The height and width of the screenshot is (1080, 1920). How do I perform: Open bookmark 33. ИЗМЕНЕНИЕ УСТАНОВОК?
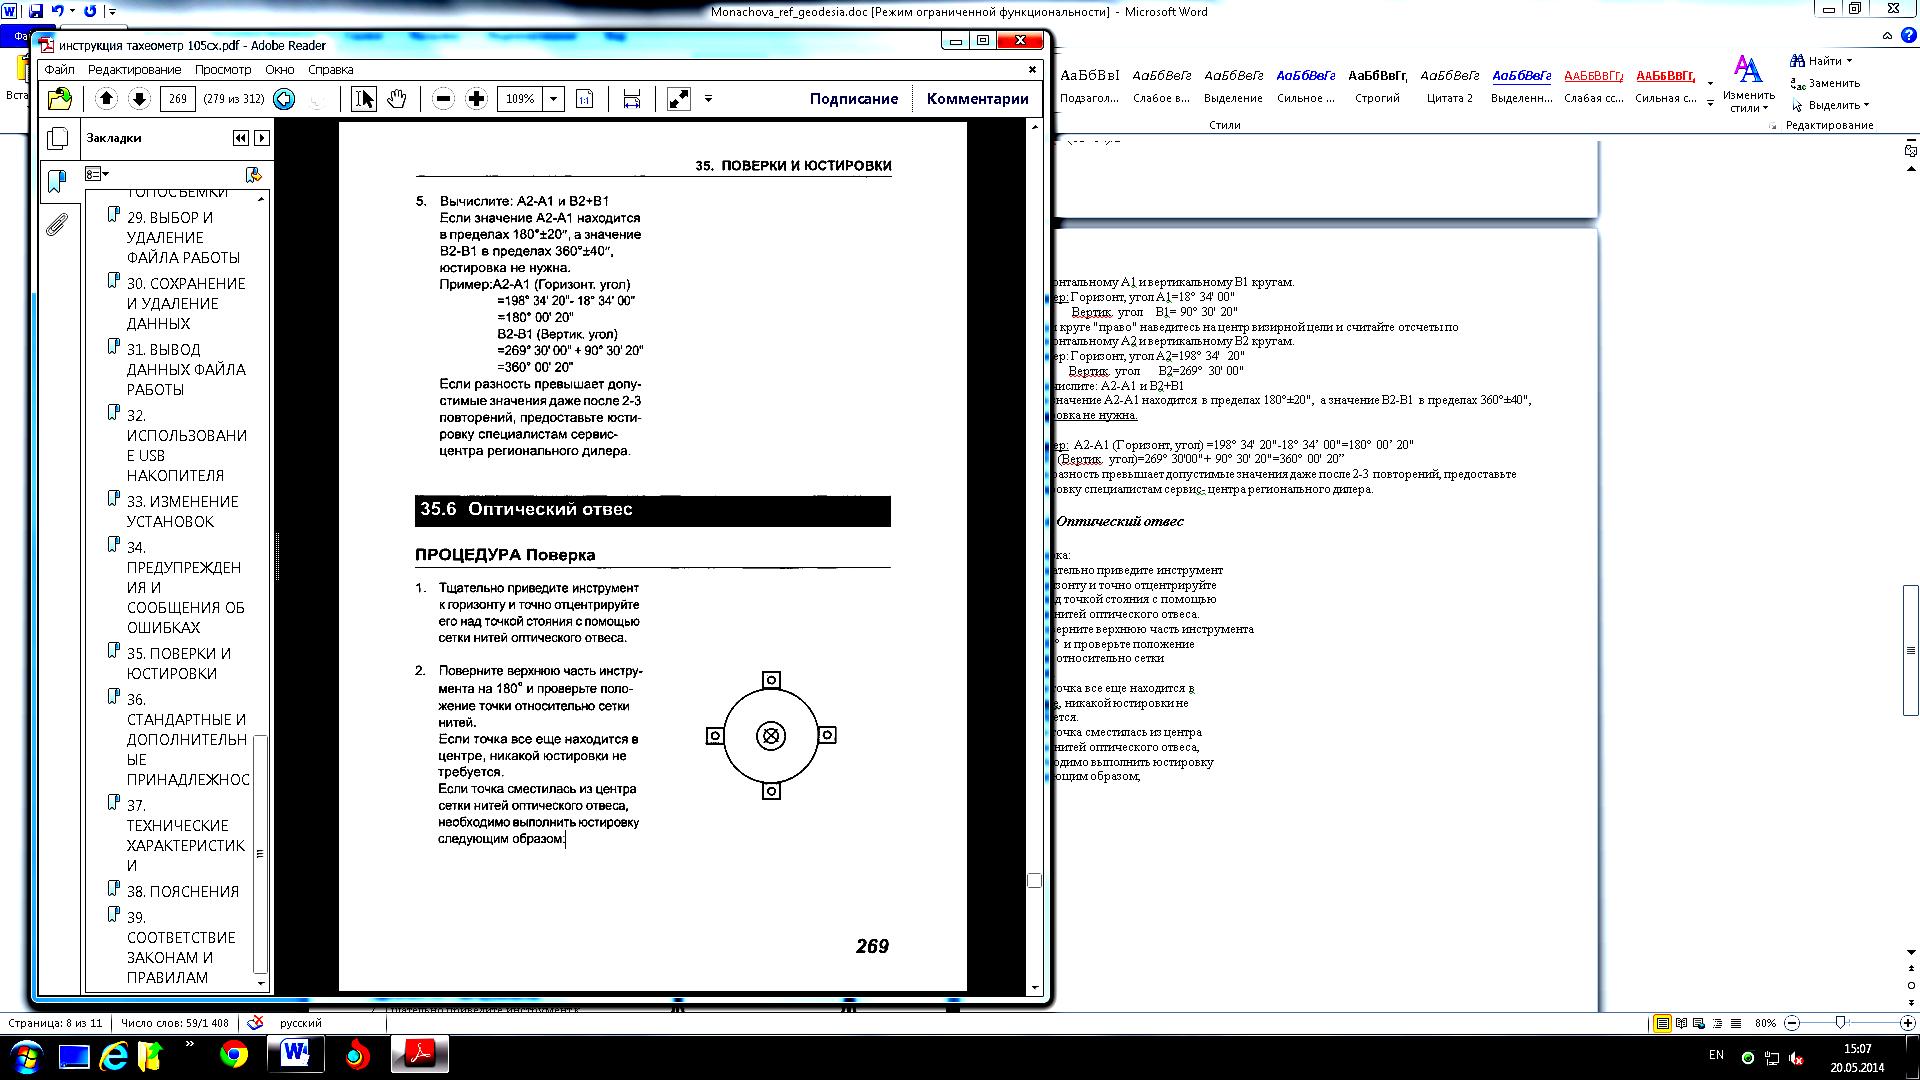(x=182, y=511)
